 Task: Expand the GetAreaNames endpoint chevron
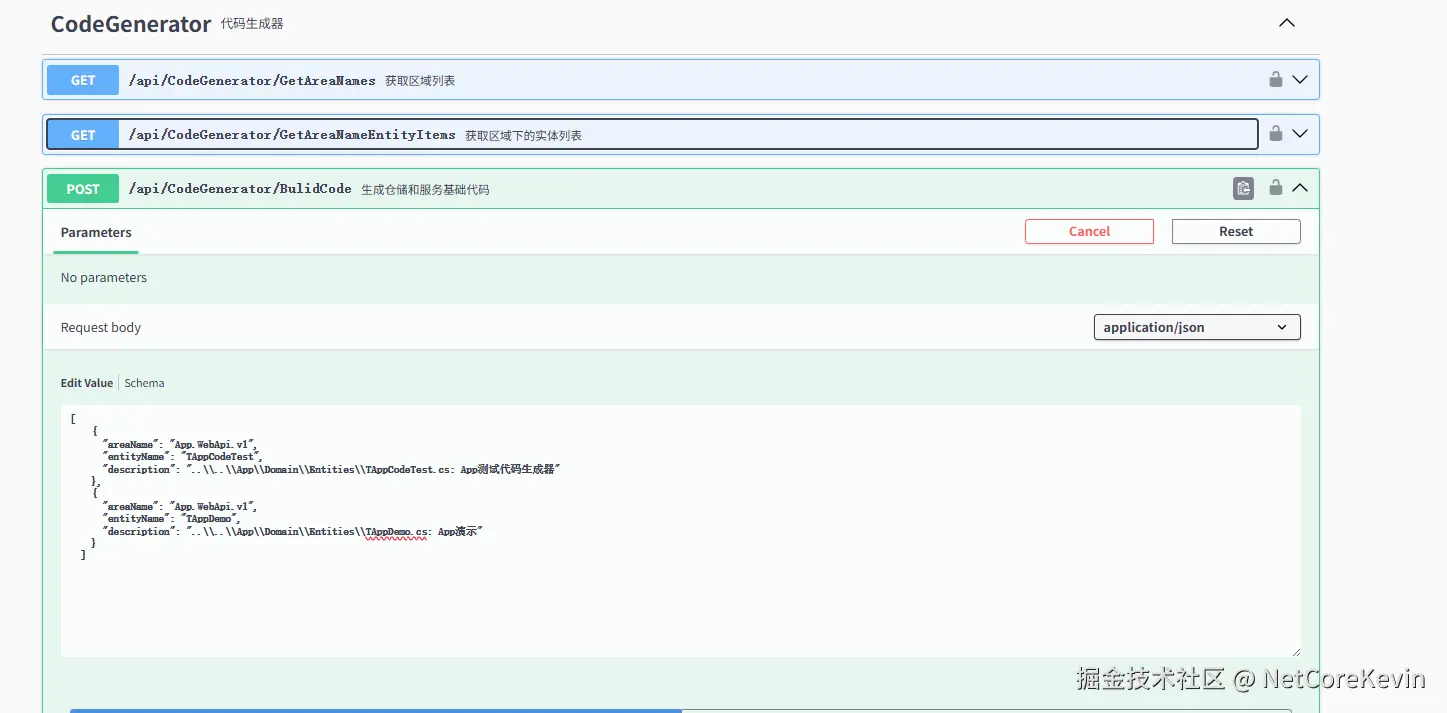1300,80
